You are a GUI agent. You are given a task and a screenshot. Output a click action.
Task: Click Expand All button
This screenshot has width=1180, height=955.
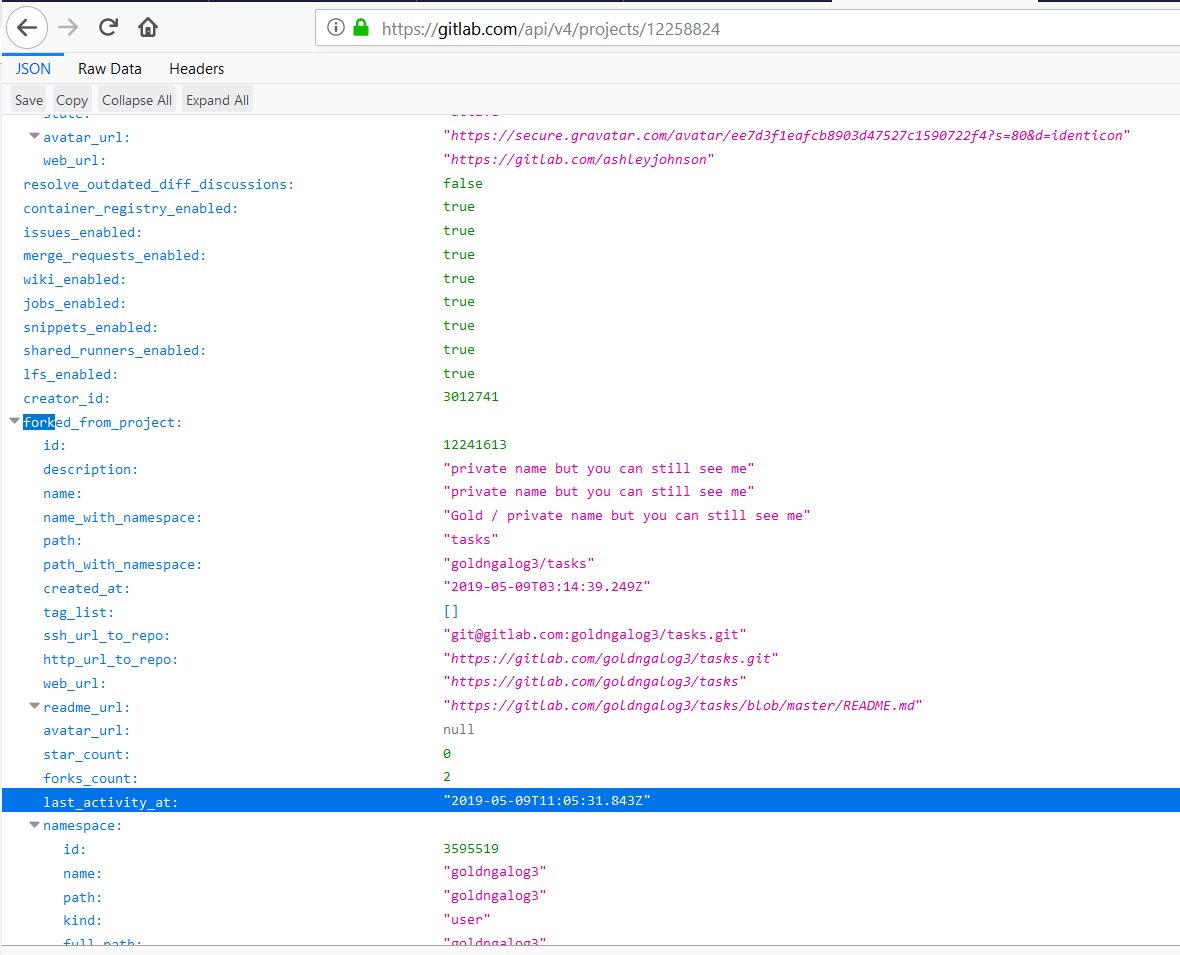[217, 100]
